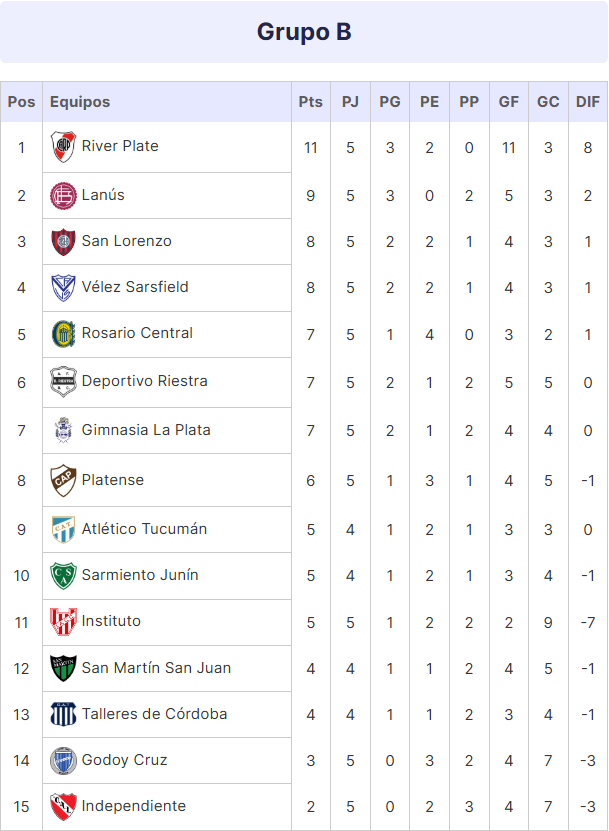Open the Rosario Central badge
609x831 pixels.
[63, 334]
